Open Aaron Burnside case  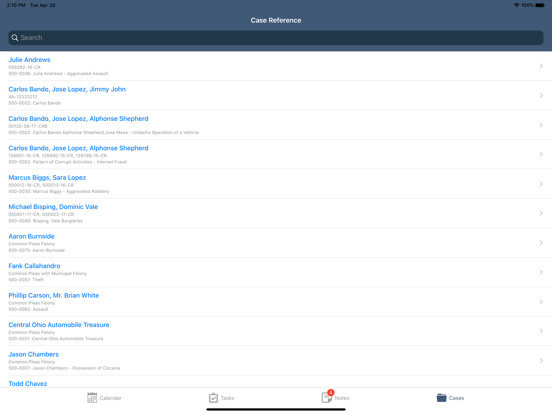click(x=31, y=236)
